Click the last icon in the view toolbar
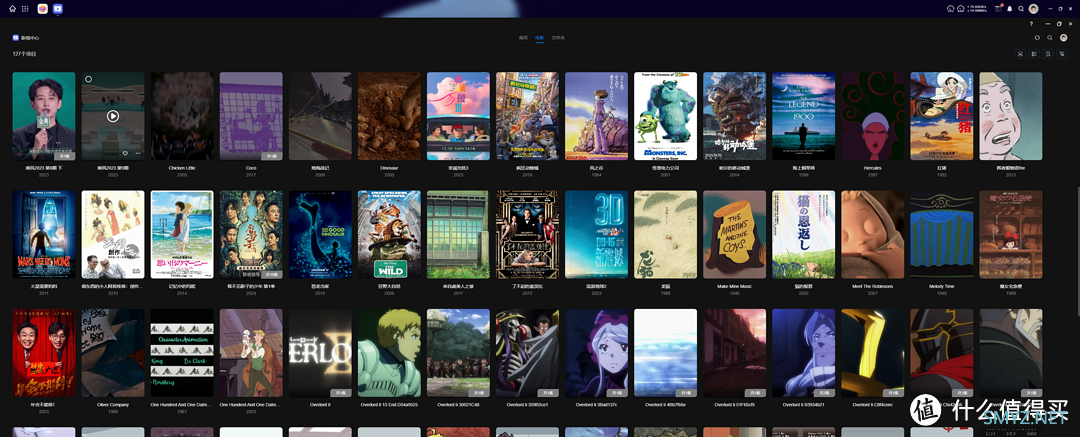Image resolution: width=1080 pixels, height=437 pixels. [x=1062, y=54]
